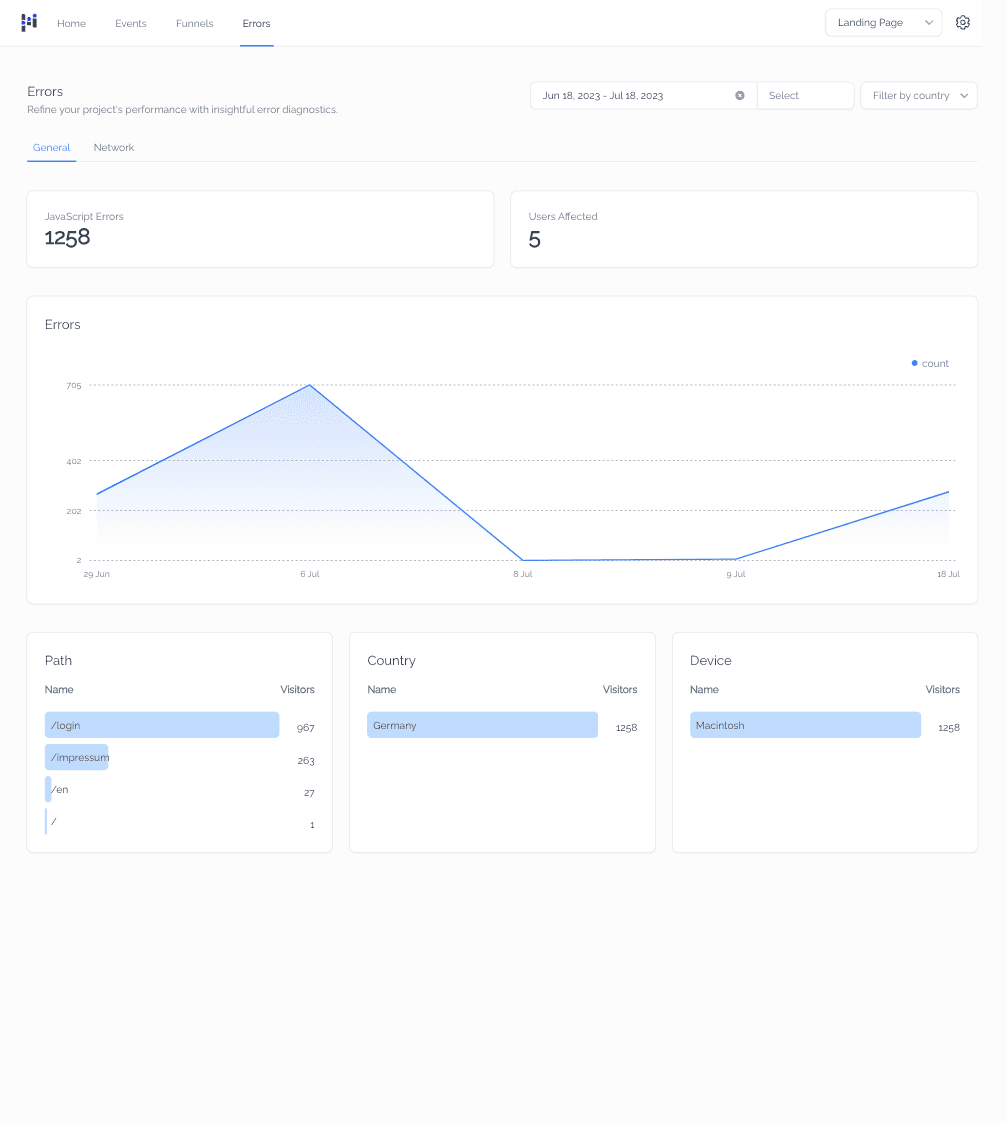Click the Errors chart title
Screen dimensions: 1007x1123
62,324
